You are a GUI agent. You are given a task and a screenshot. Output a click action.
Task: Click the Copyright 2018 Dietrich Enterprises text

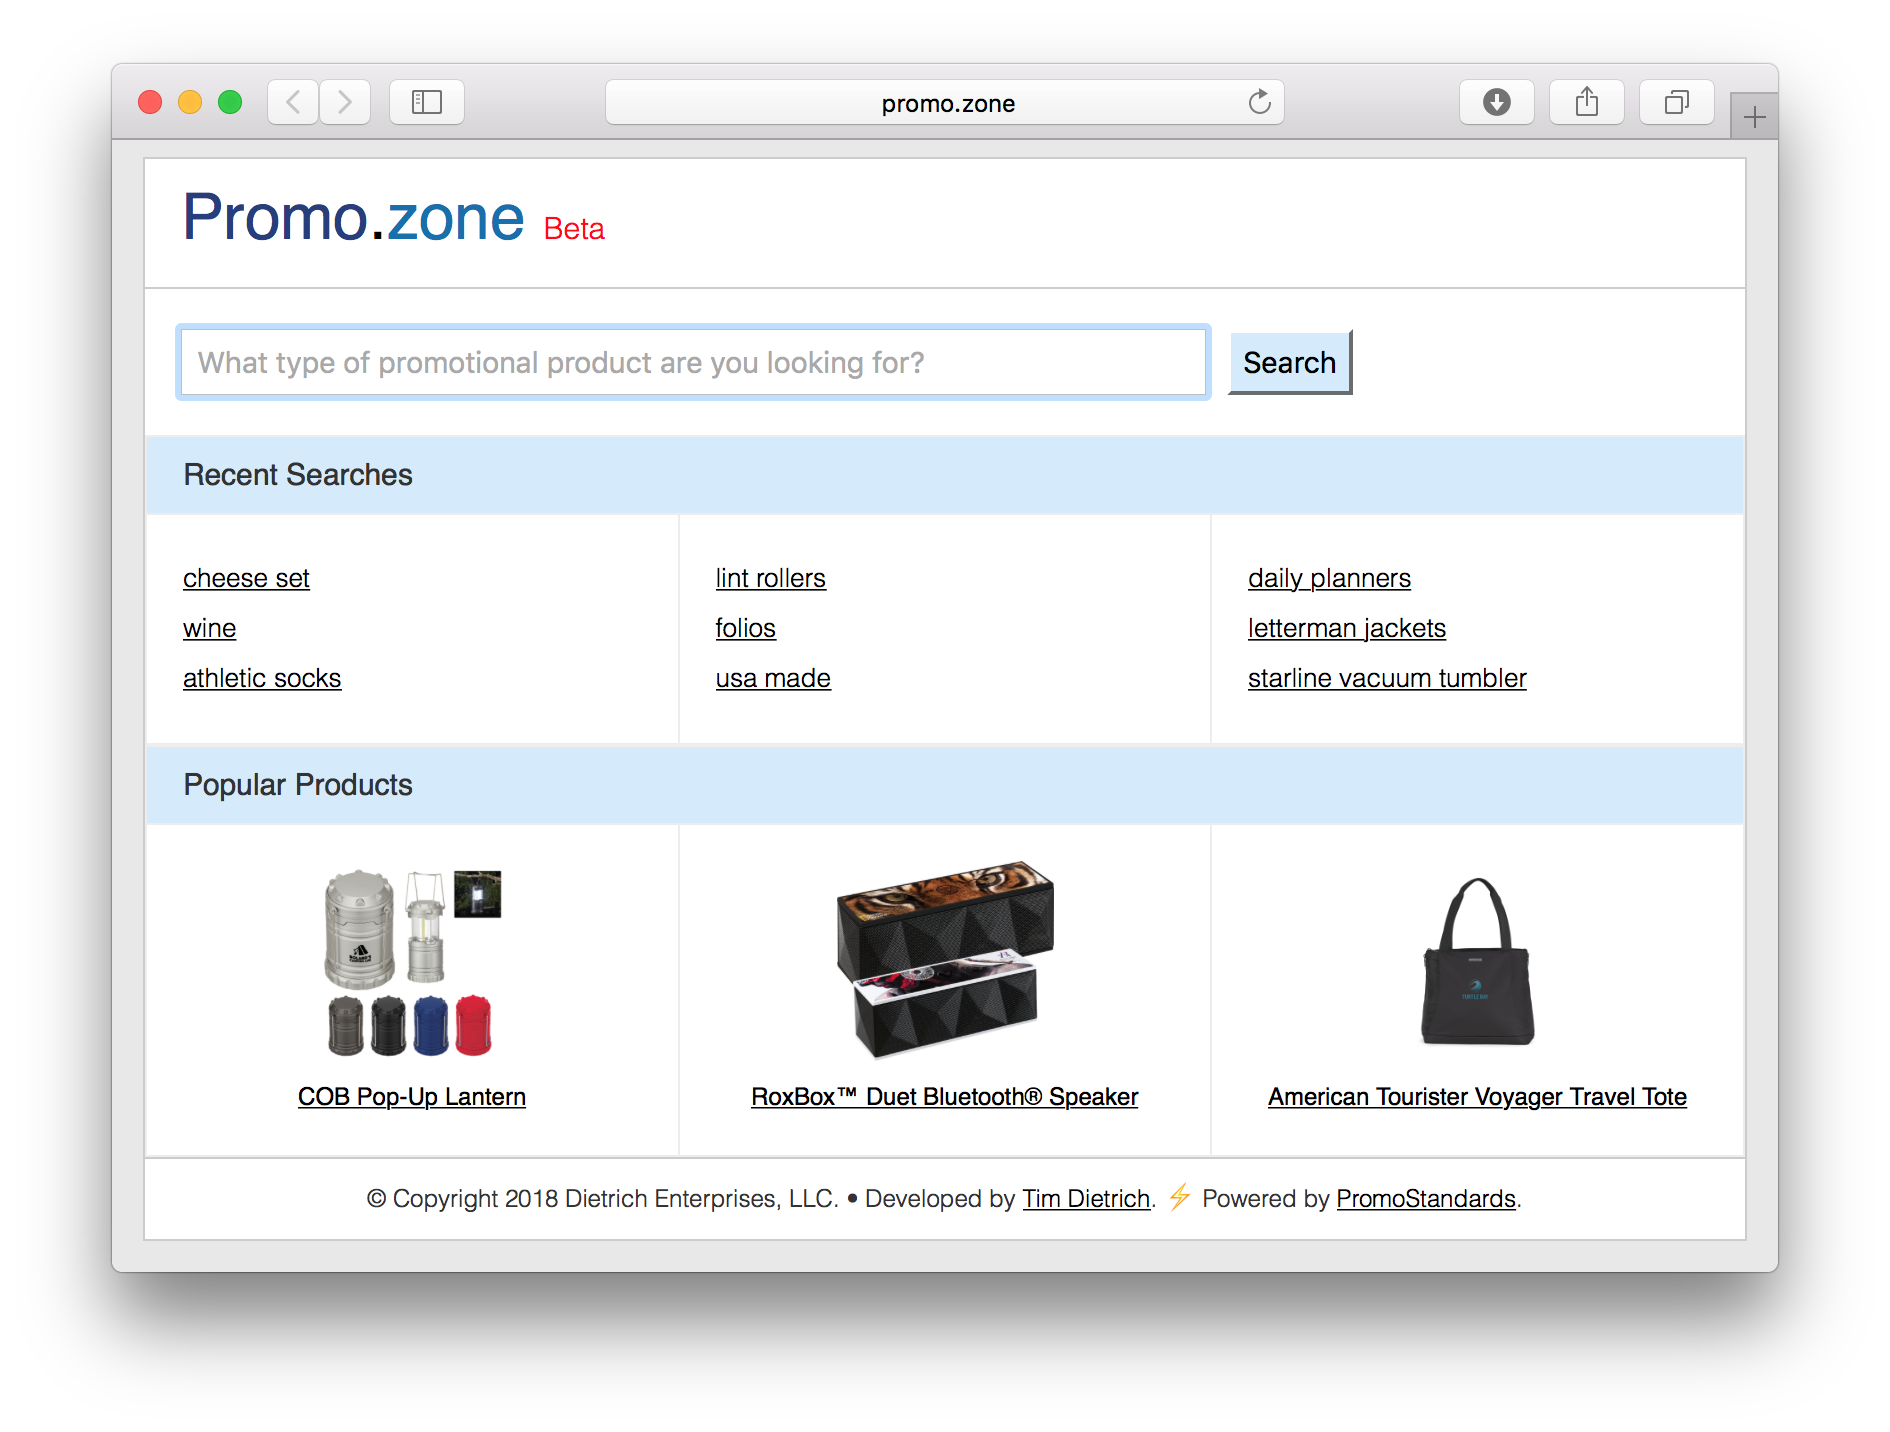602,1198
